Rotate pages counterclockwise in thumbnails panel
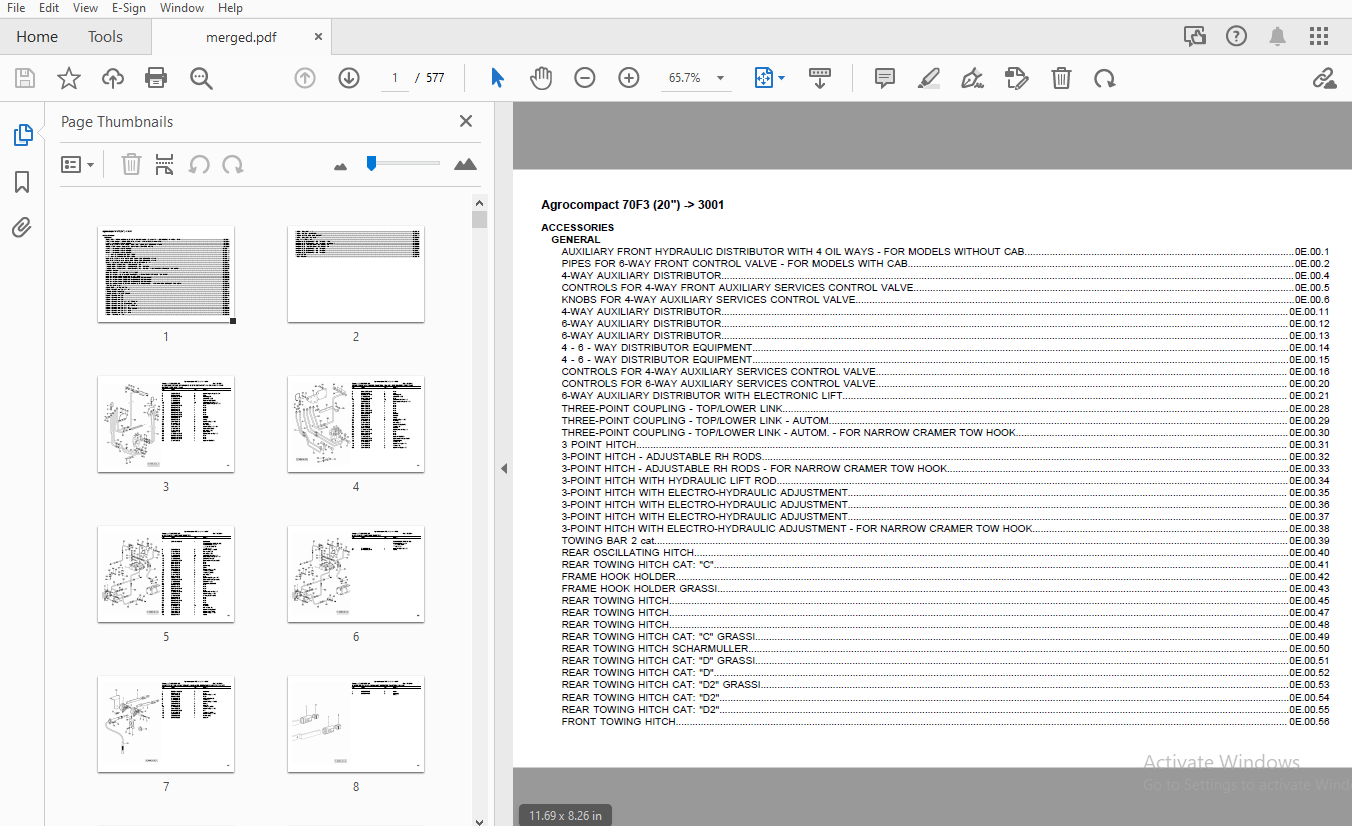This screenshot has height=826, width=1352. point(199,164)
